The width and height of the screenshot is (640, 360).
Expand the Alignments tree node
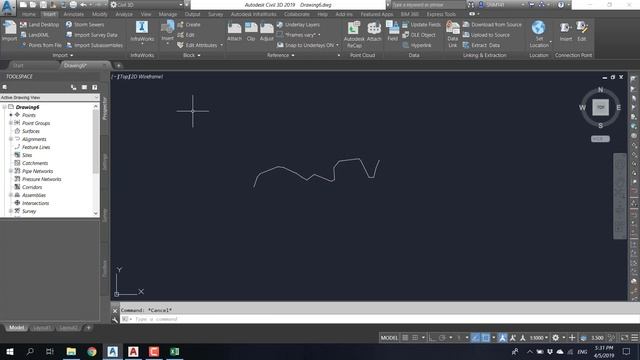point(11,139)
